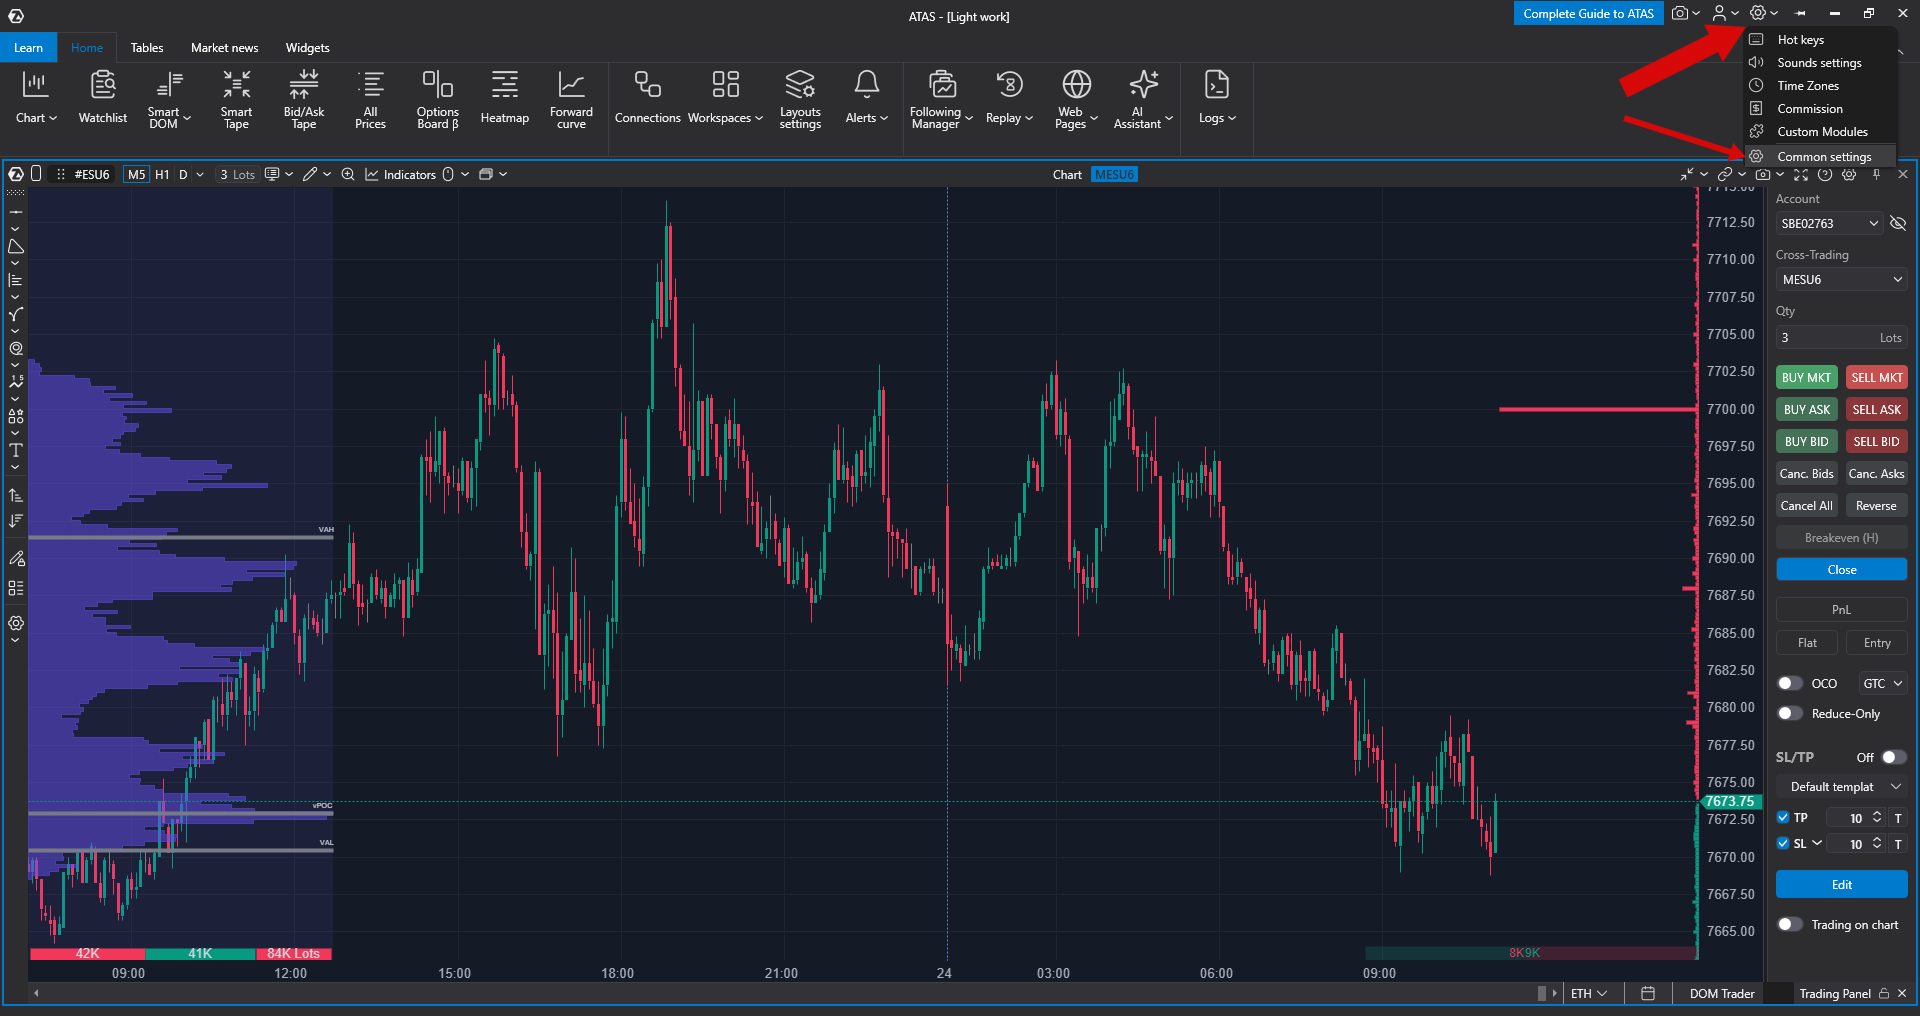This screenshot has width=1920, height=1016.
Task: Click the lock drawings pencil icon
Action: 16,558
